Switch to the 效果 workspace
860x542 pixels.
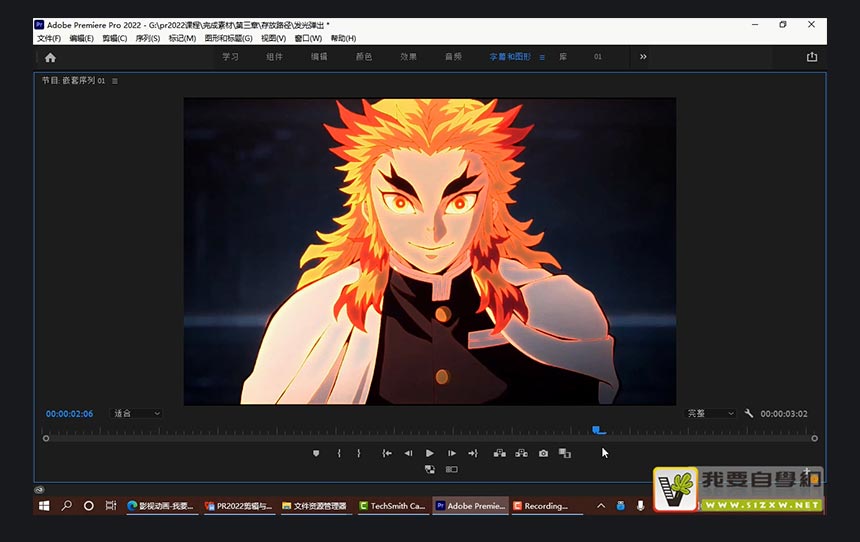(x=408, y=57)
